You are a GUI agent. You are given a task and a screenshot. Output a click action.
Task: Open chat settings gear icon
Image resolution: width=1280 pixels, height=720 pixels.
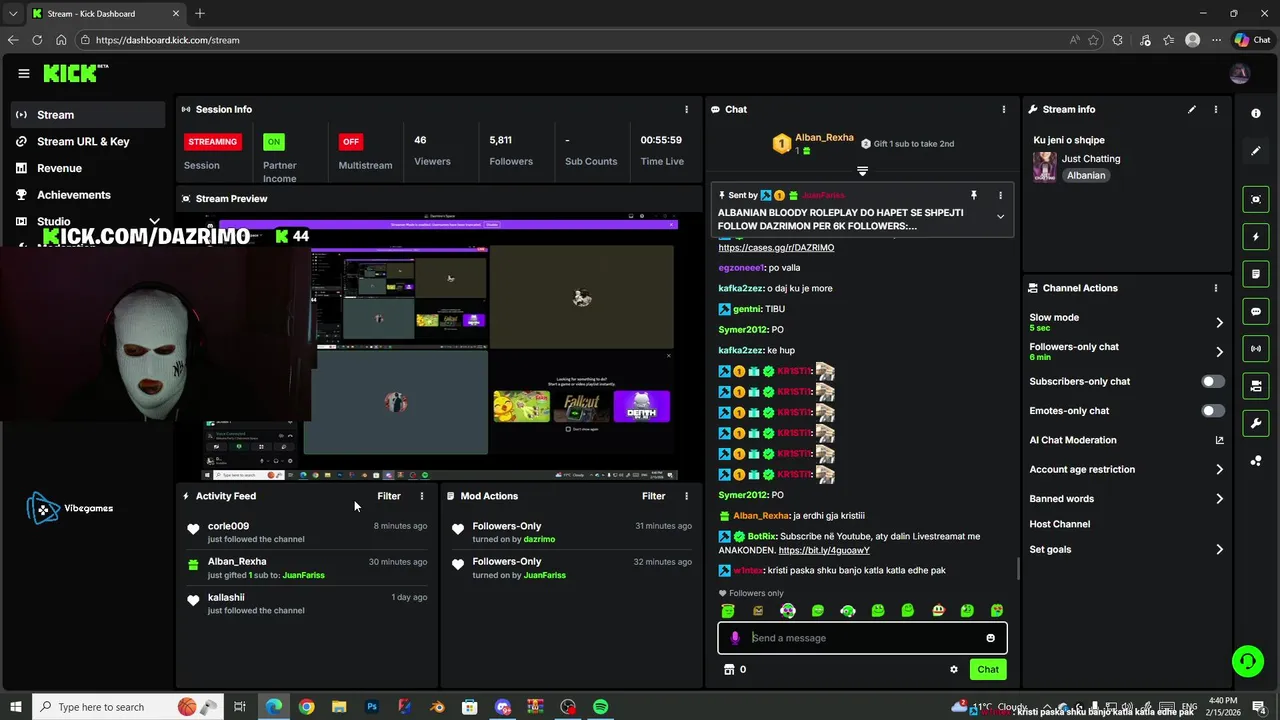pyautogui.click(x=953, y=670)
